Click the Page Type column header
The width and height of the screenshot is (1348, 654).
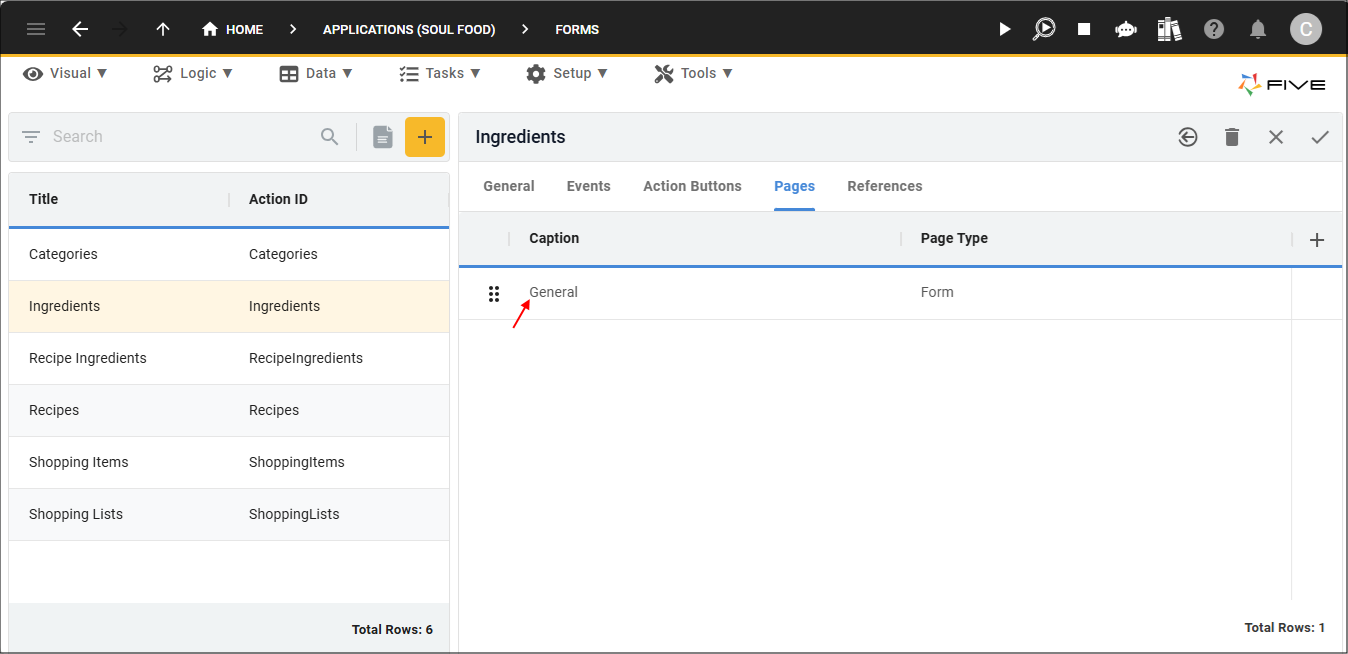(x=954, y=238)
